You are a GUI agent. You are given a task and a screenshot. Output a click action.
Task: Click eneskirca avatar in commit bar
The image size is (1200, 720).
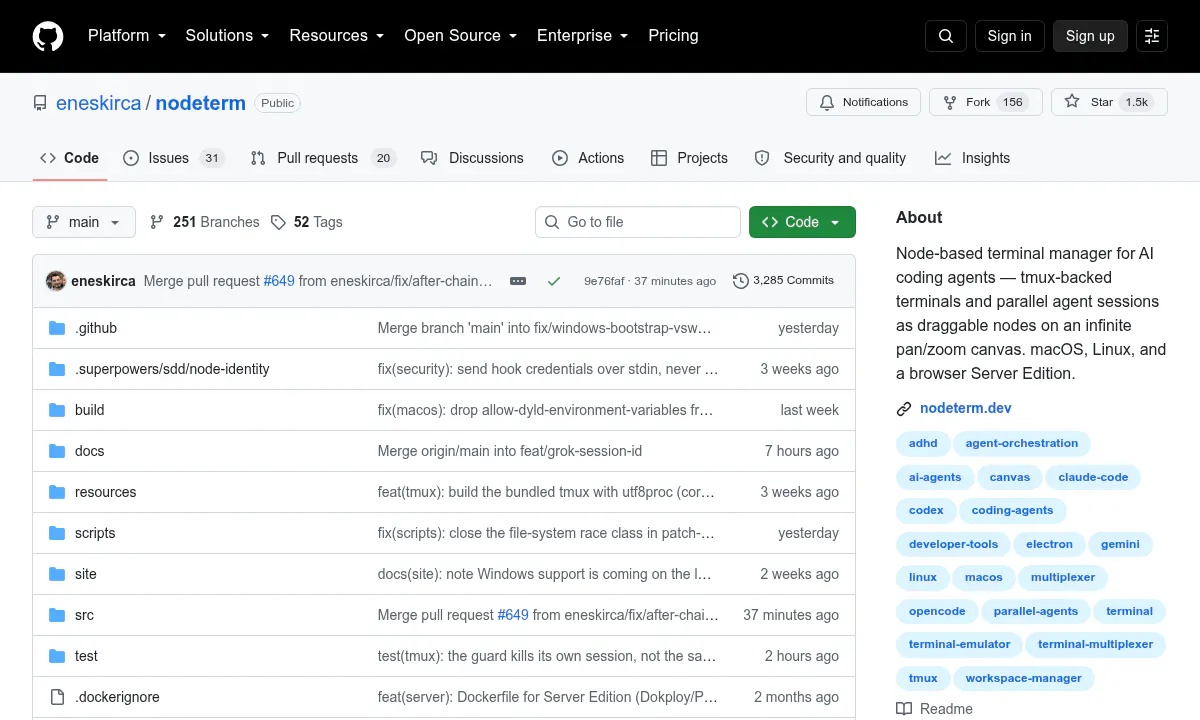tap(56, 281)
